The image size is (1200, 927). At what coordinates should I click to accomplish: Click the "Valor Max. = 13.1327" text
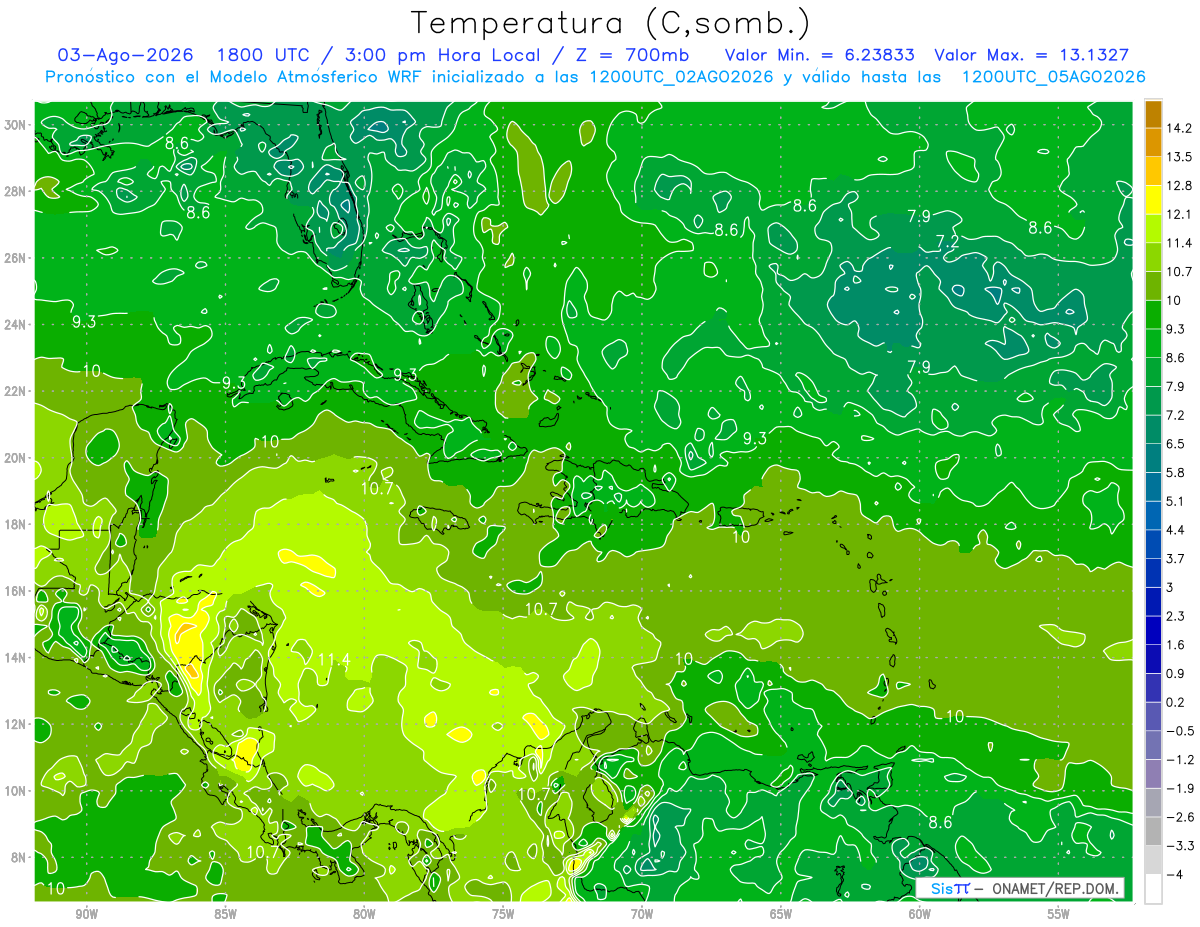point(1032,55)
